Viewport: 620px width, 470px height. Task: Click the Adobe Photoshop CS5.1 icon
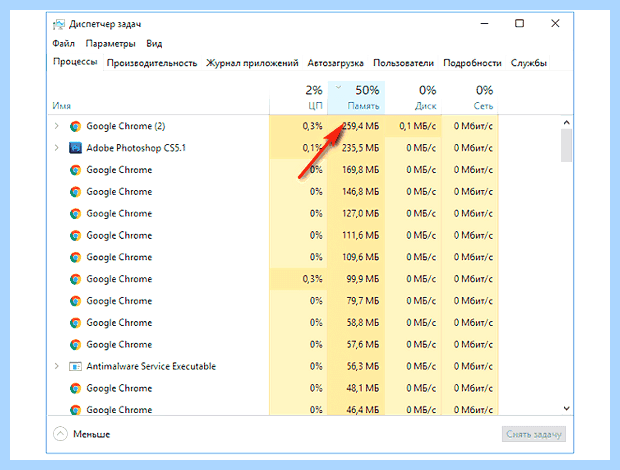pyautogui.click(x=75, y=148)
